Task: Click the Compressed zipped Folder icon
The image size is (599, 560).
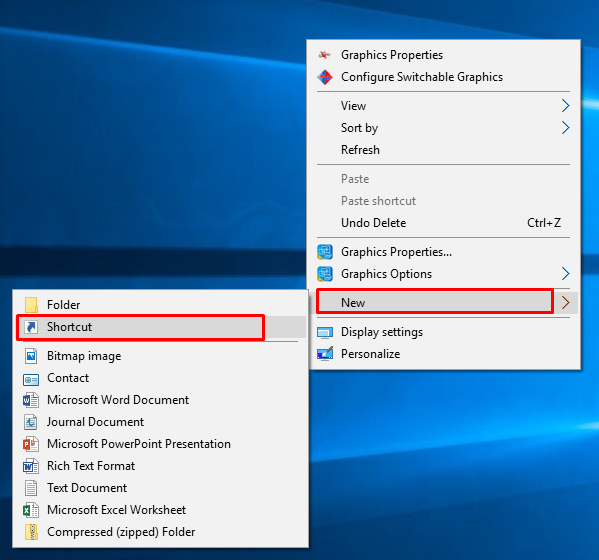Action: [31, 532]
